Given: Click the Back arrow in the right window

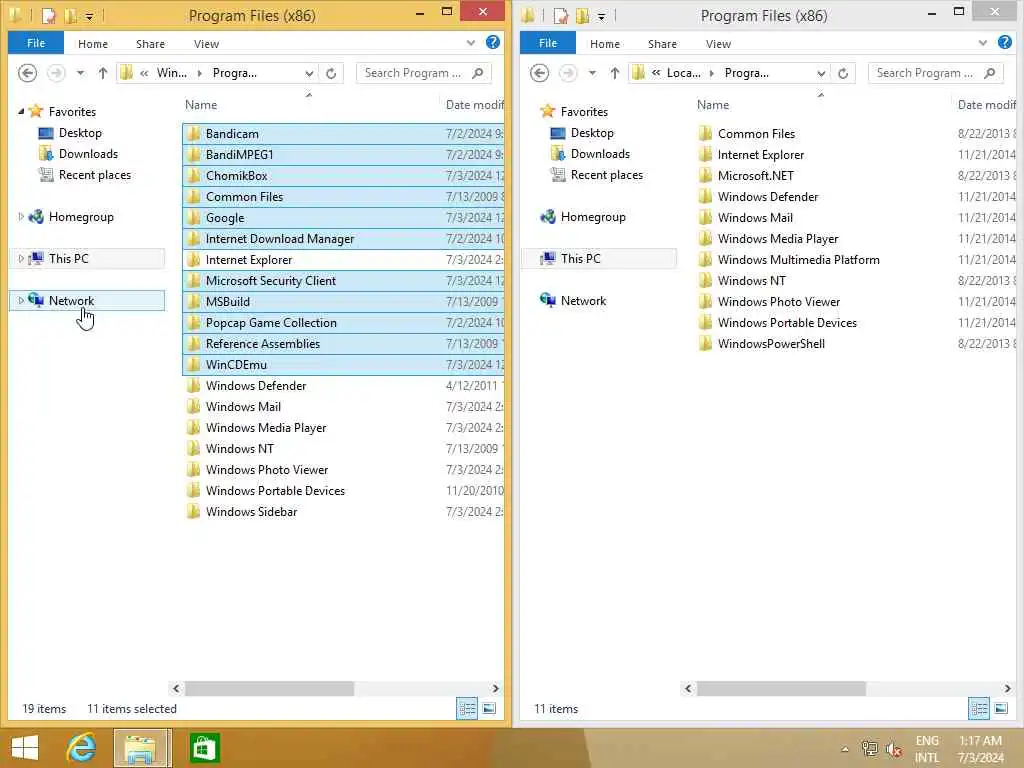Looking at the screenshot, I should (539, 73).
